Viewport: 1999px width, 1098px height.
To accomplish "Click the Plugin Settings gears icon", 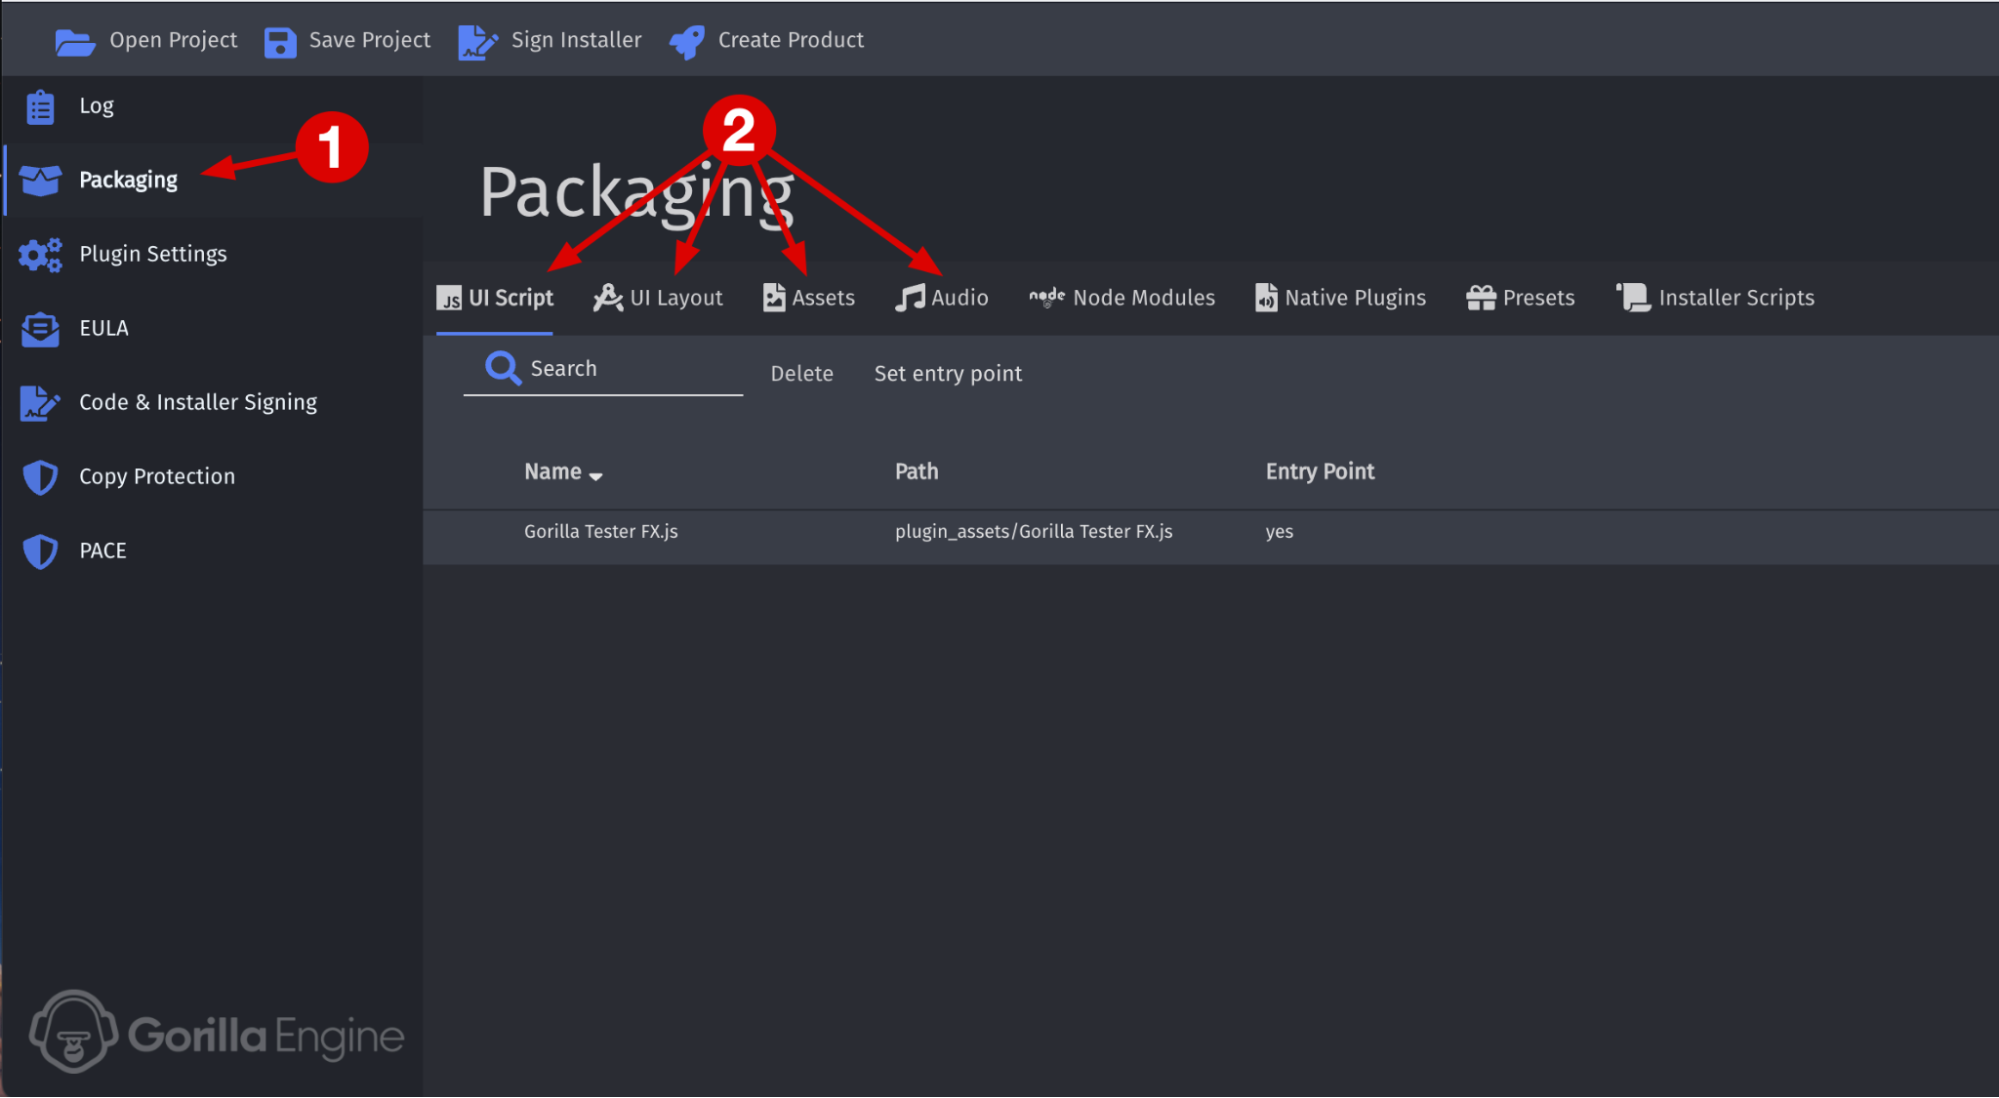I will (40, 255).
